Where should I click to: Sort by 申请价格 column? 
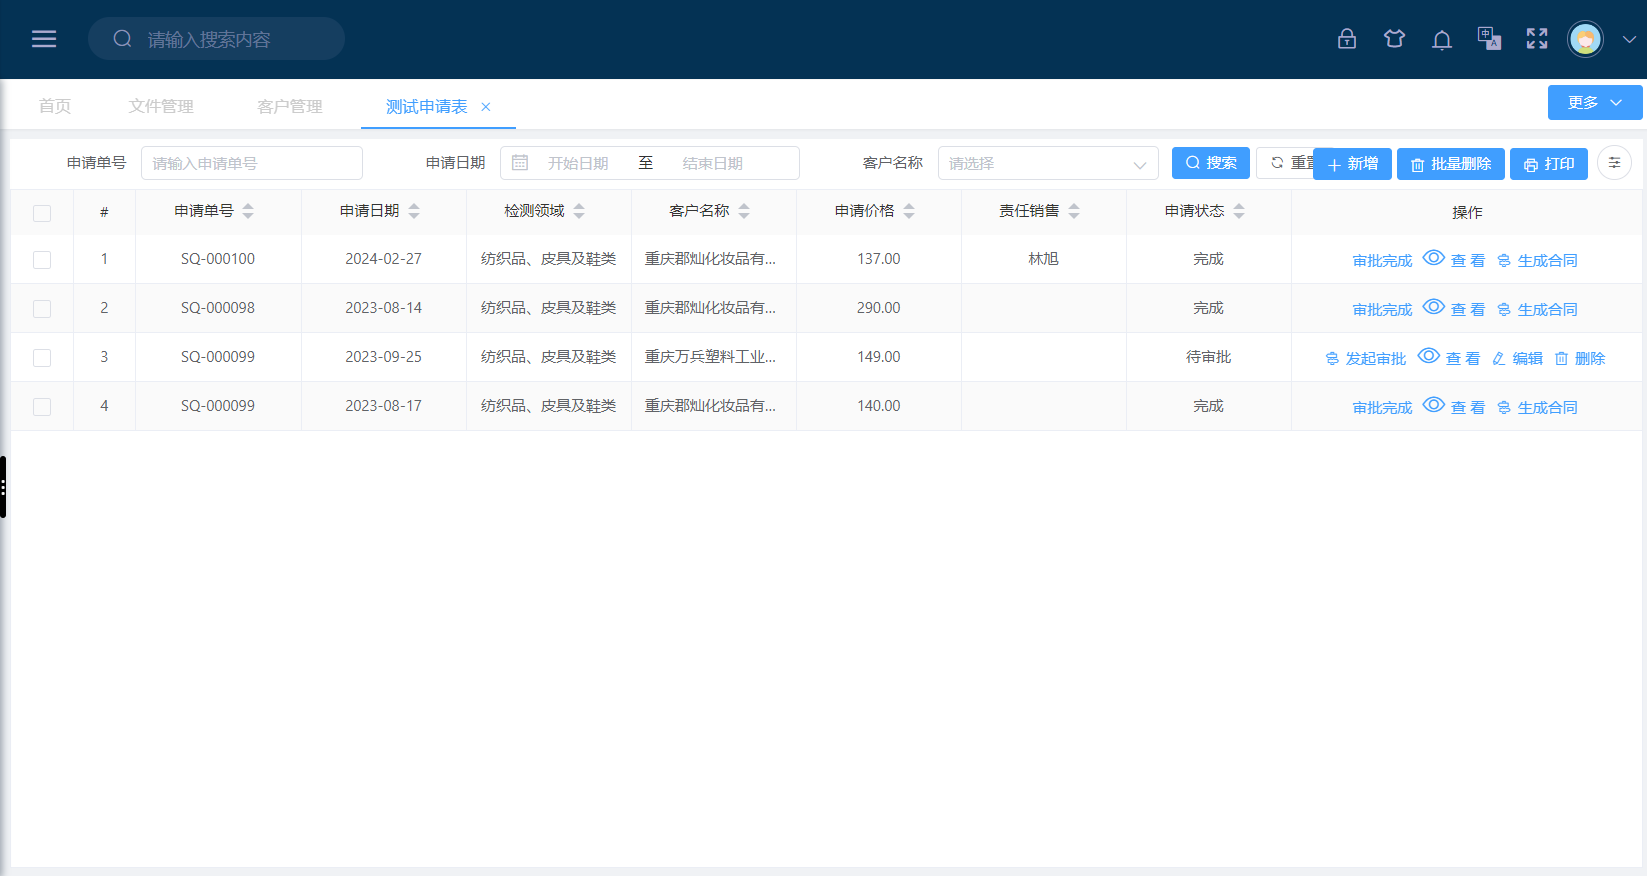(909, 211)
